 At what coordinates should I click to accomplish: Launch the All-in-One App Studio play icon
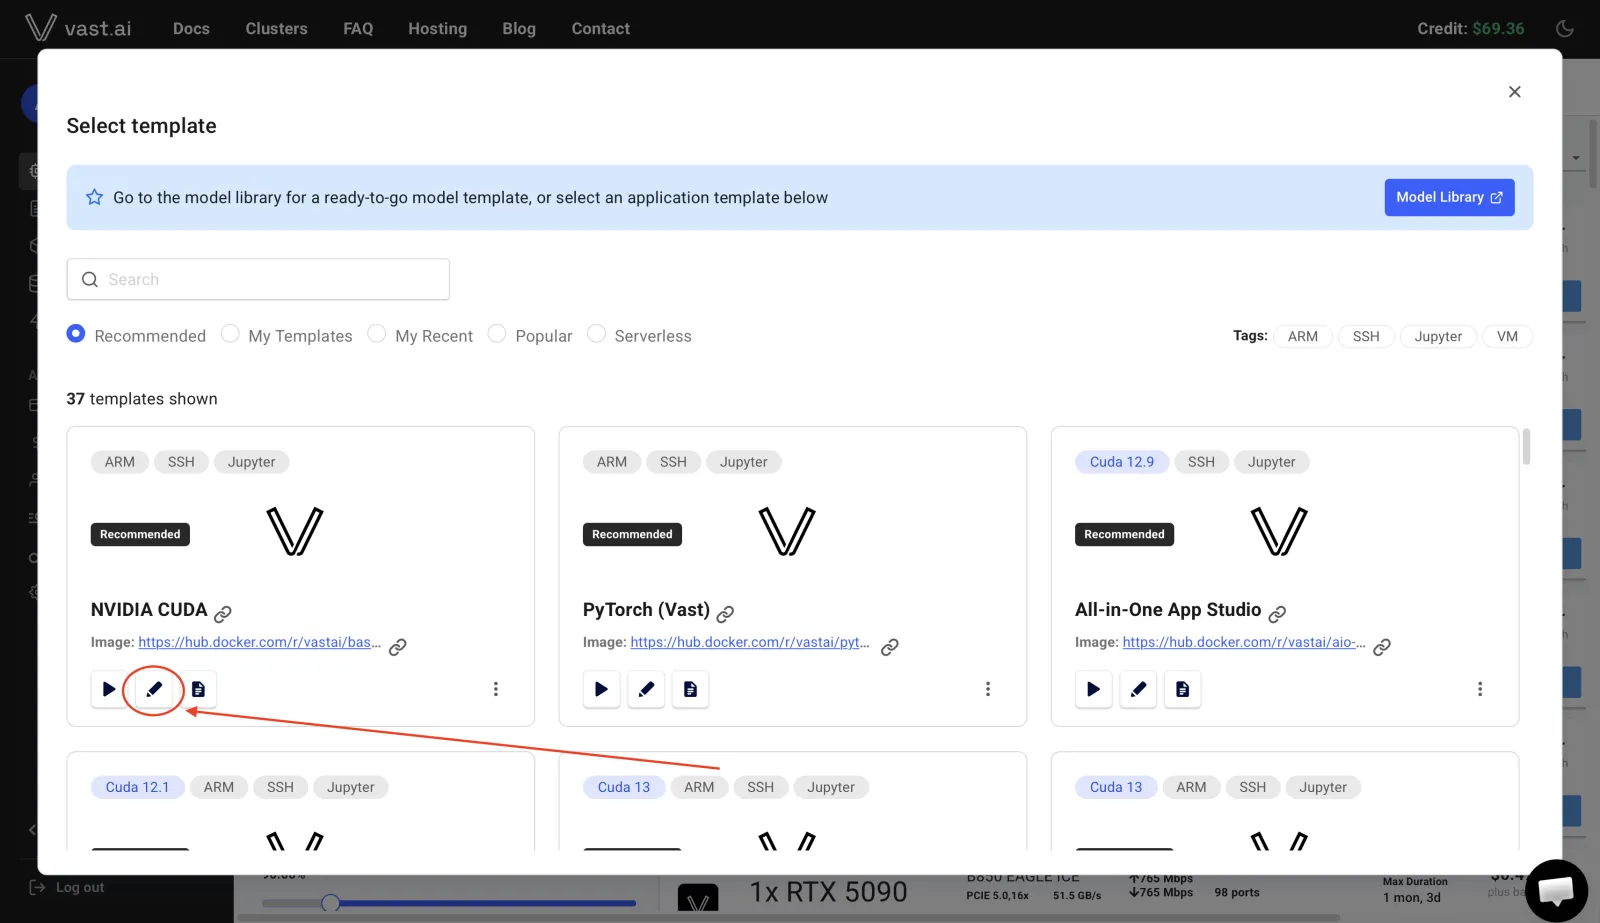[1093, 689]
